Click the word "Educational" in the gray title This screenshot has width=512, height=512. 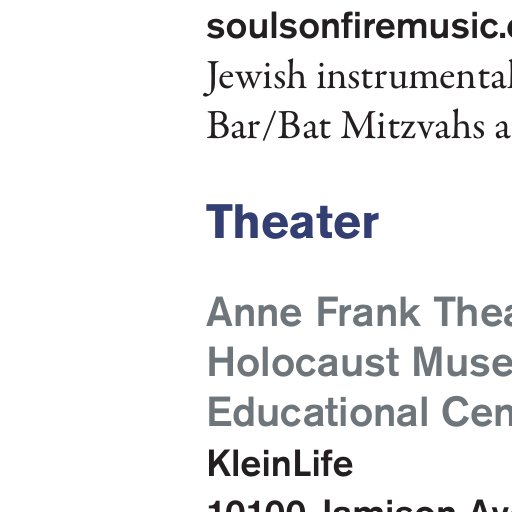click(318, 412)
